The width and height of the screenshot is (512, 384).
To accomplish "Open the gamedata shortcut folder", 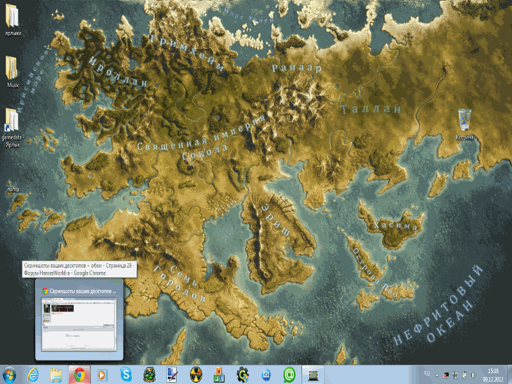I will 12,127.
